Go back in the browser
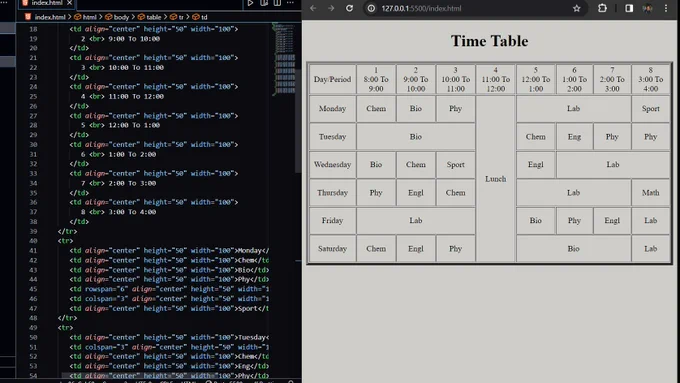The image size is (680, 383). point(313,8)
